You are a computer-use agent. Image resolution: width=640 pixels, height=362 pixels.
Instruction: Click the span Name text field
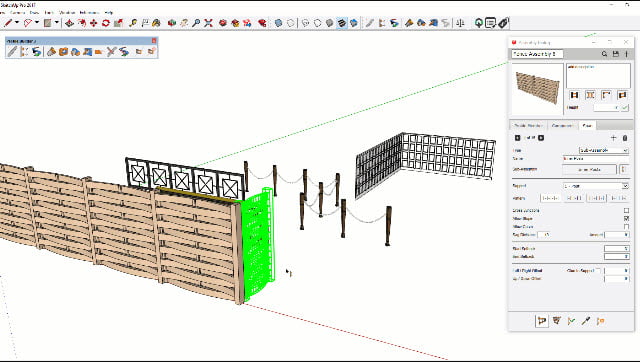(596, 158)
